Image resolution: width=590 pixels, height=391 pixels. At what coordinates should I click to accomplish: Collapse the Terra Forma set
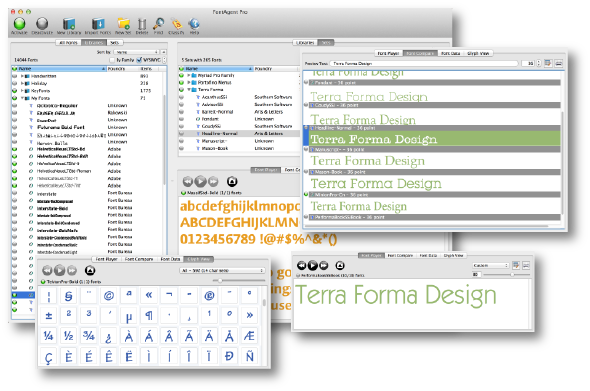[x=189, y=90]
